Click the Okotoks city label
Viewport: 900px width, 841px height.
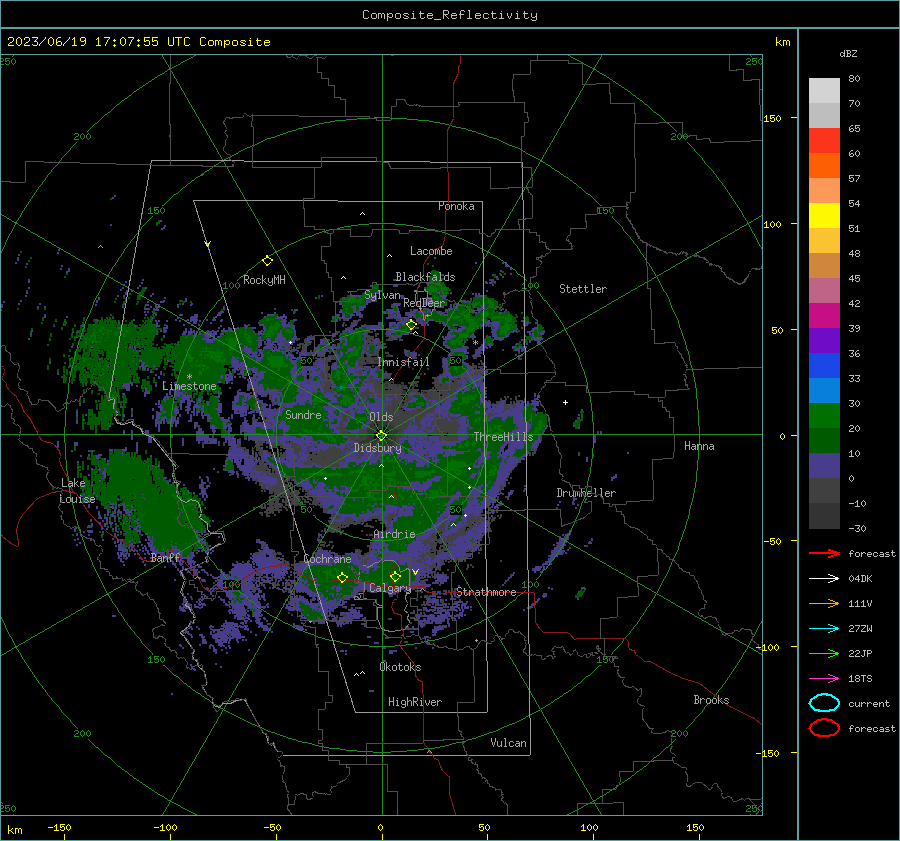point(400,667)
